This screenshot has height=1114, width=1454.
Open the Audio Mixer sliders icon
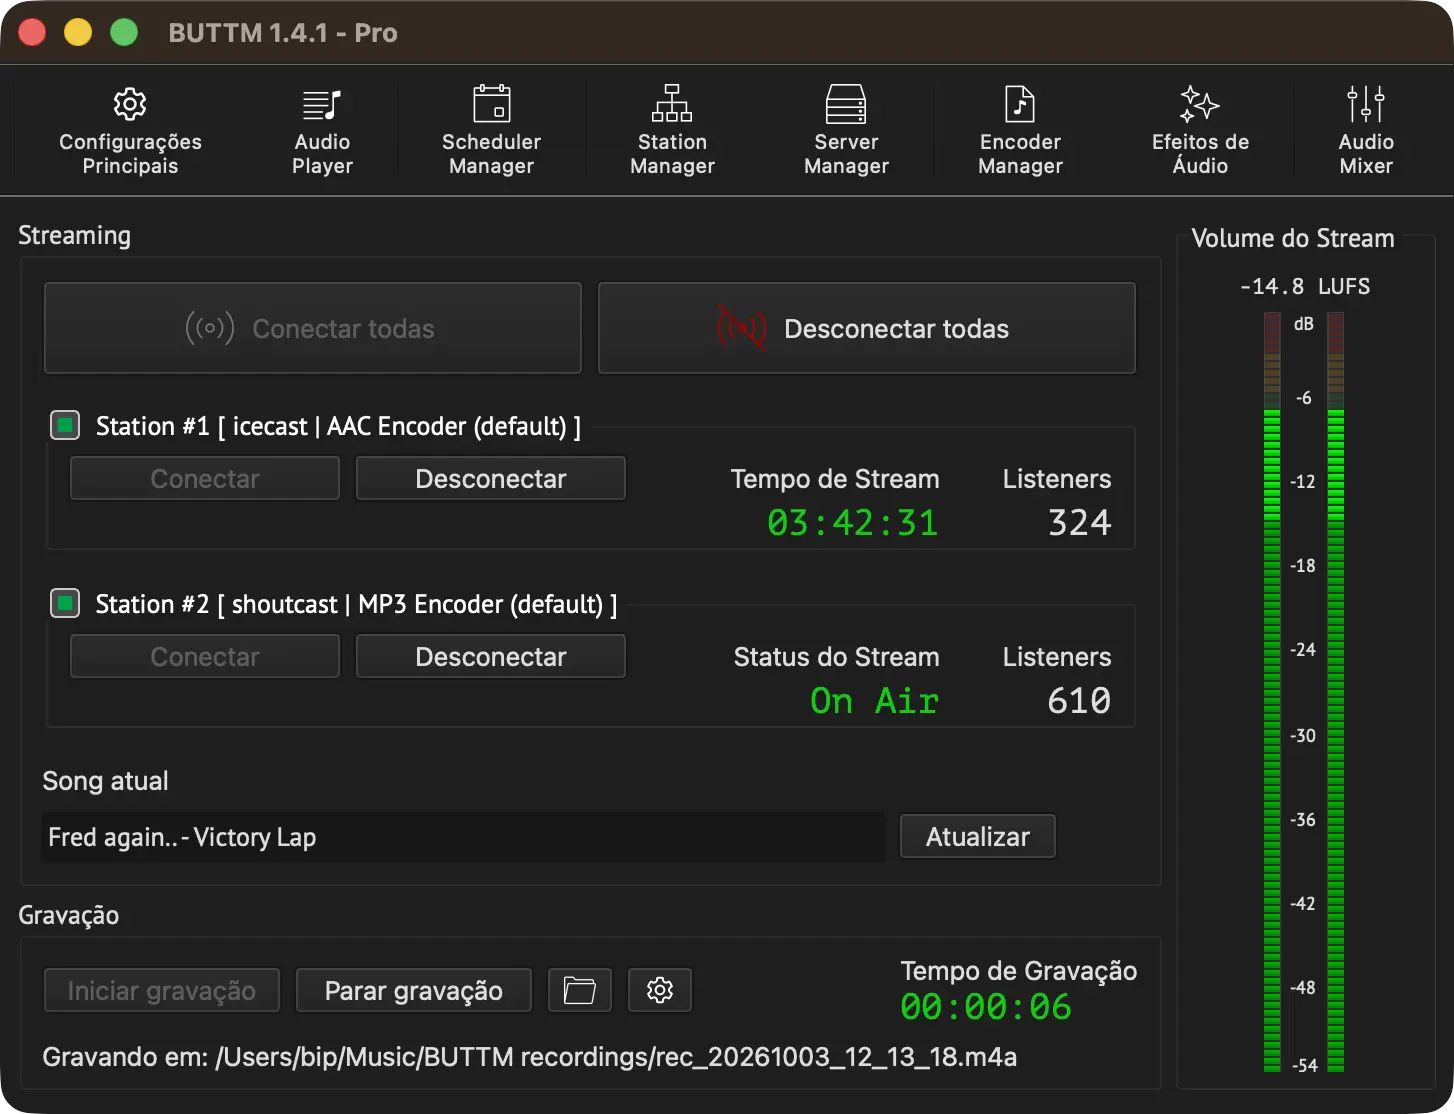coord(1366,104)
